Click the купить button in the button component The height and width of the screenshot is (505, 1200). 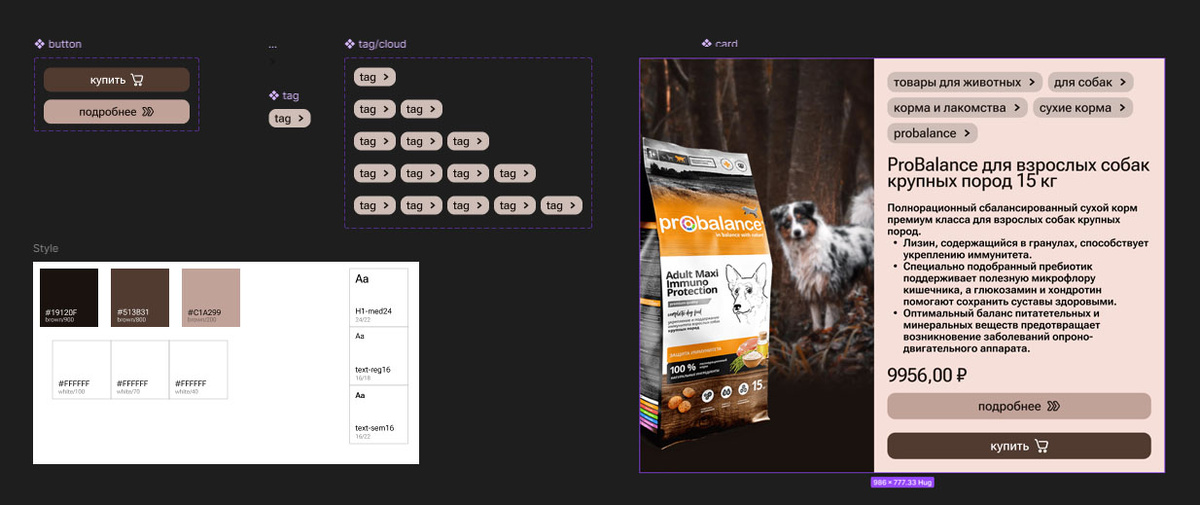(x=116, y=80)
